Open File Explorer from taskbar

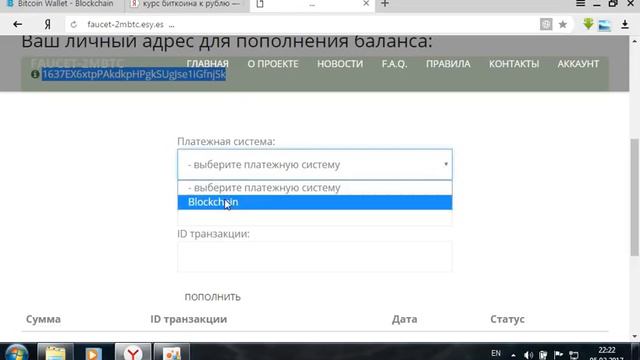tap(55, 352)
